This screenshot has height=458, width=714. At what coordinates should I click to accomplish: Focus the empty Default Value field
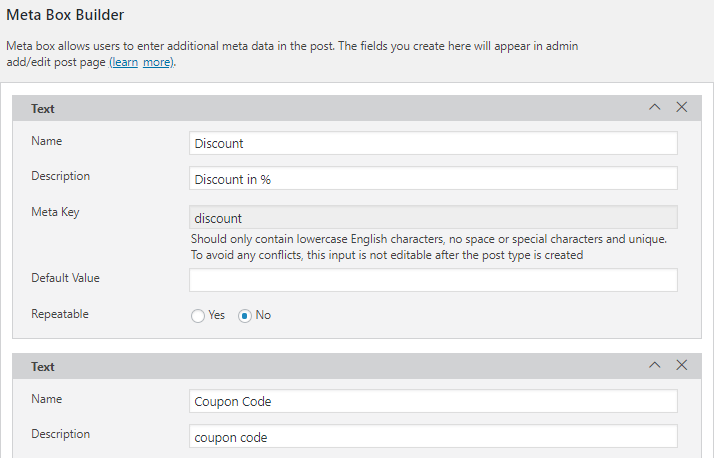(x=433, y=280)
